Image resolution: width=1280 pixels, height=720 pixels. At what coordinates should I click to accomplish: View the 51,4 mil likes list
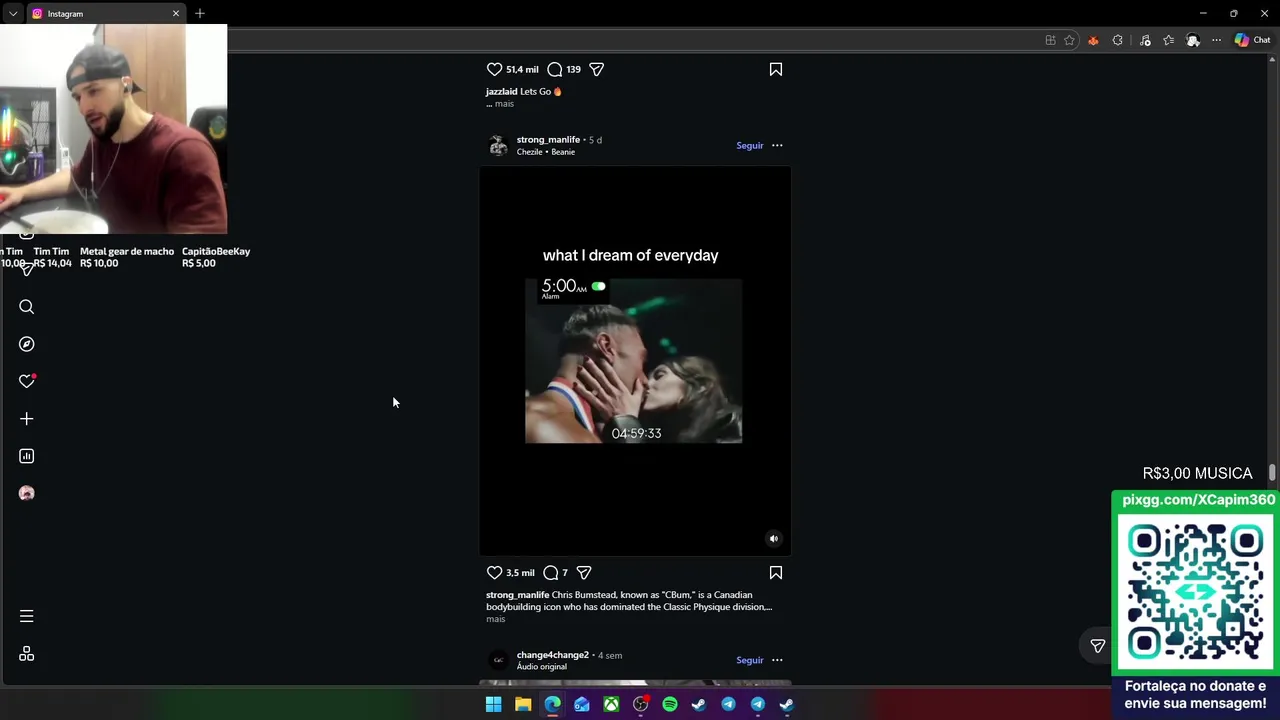(522, 69)
